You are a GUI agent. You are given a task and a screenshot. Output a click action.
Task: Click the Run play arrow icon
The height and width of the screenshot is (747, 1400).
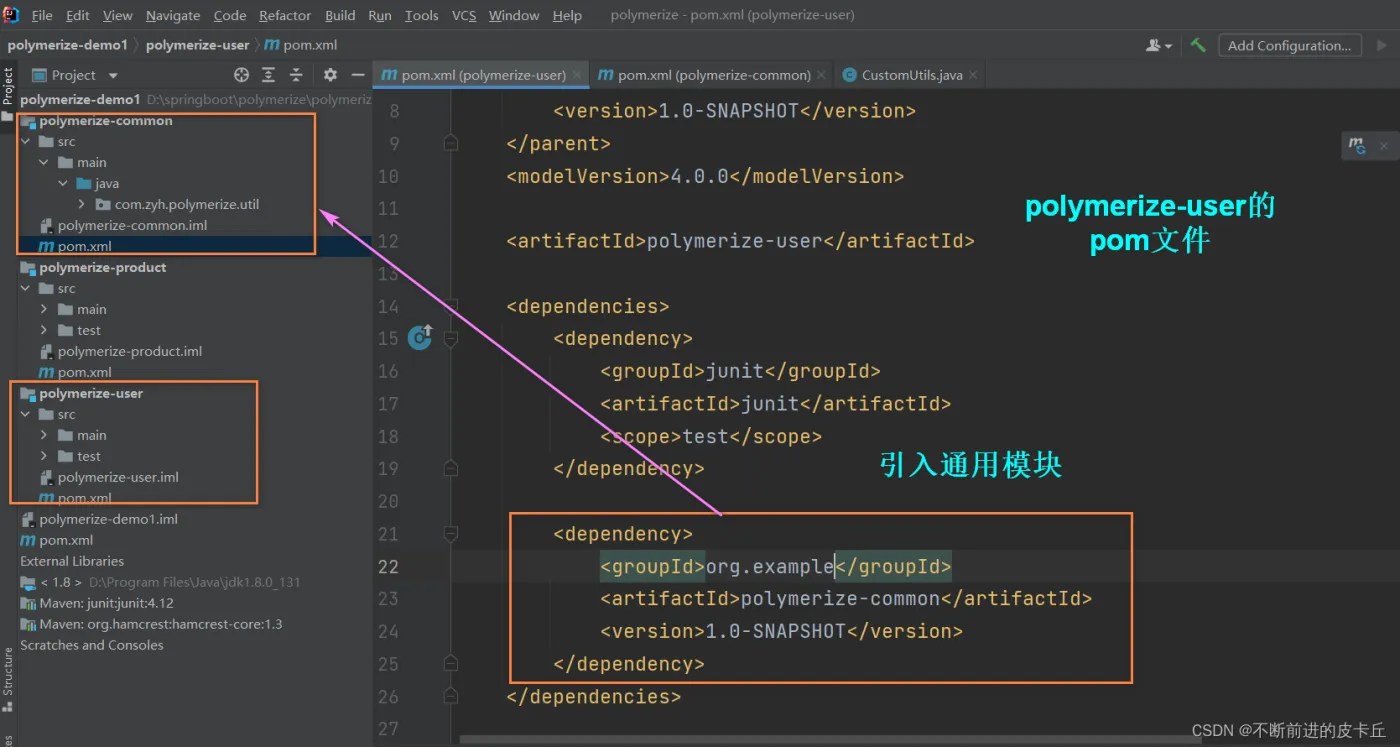pyautogui.click(x=1382, y=45)
